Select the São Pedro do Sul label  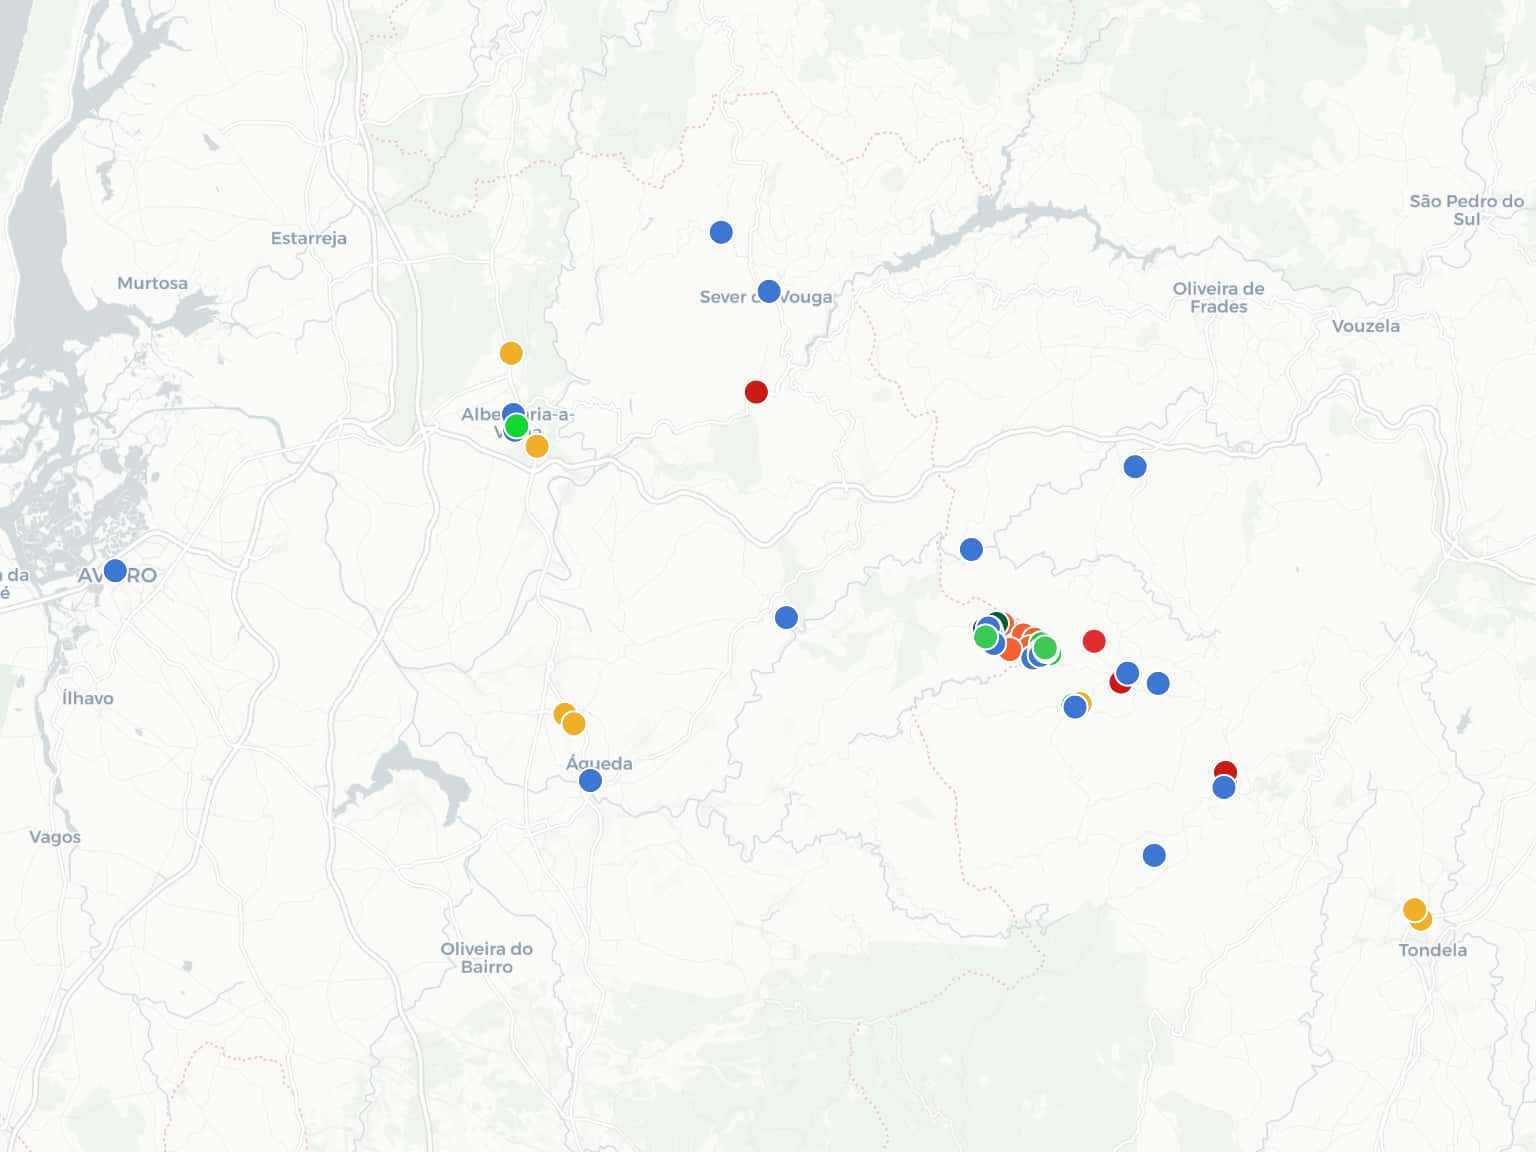[x=1466, y=210]
